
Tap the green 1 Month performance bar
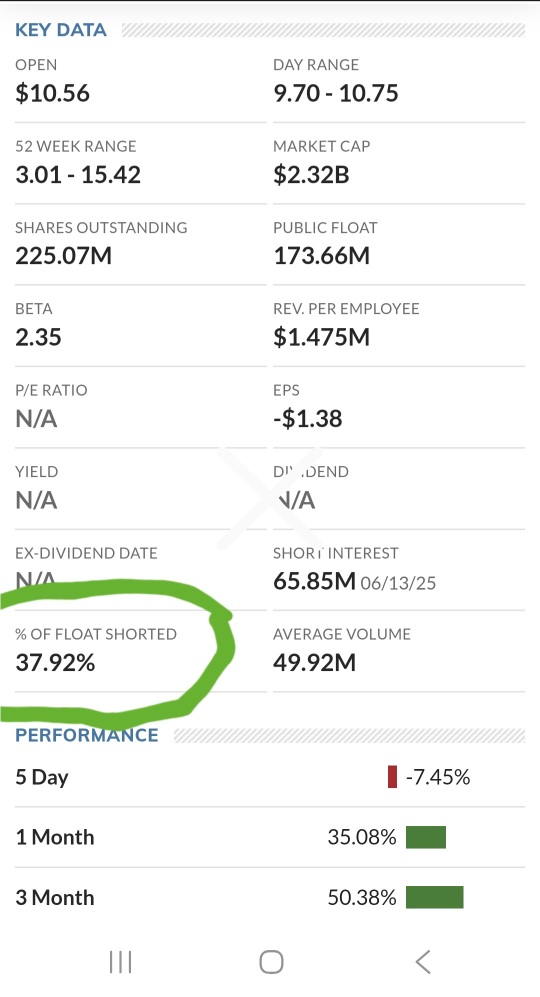click(426, 837)
